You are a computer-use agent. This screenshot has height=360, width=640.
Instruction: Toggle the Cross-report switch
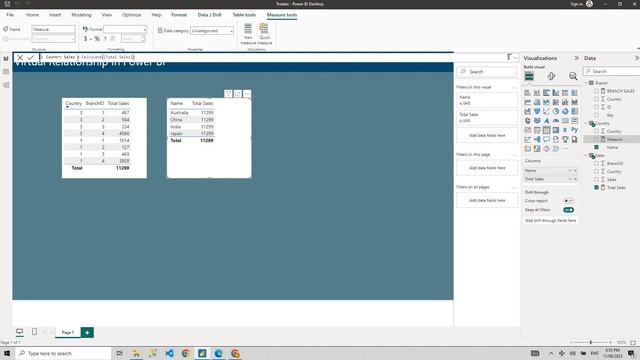coord(568,201)
